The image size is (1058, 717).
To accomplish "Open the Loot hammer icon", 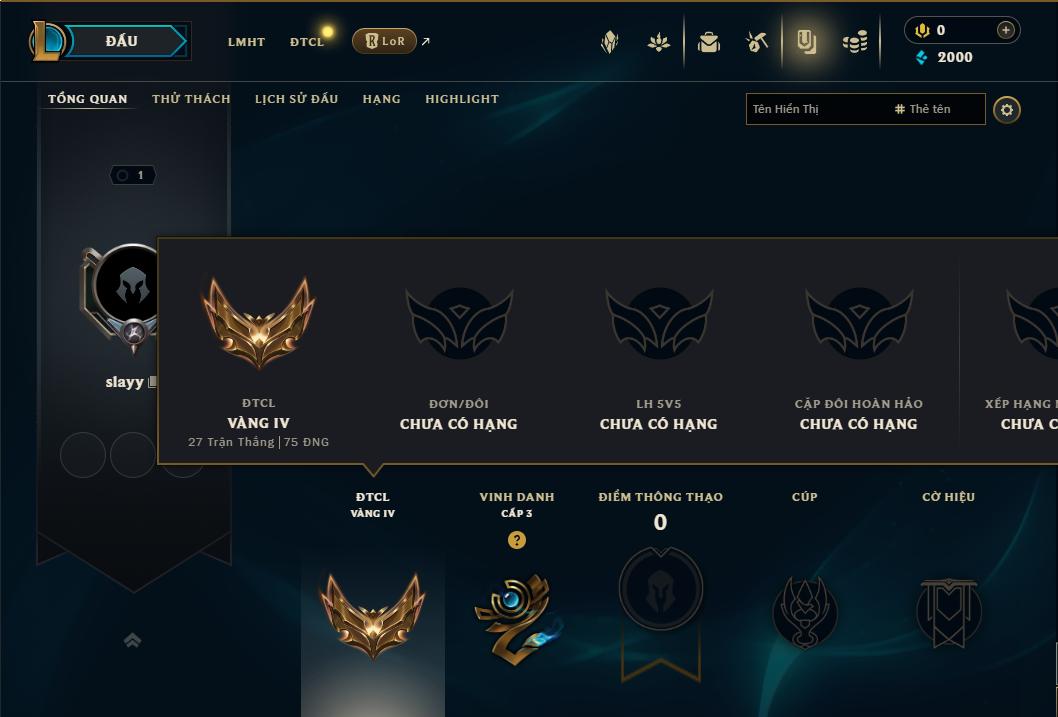I will (x=757, y=42).
